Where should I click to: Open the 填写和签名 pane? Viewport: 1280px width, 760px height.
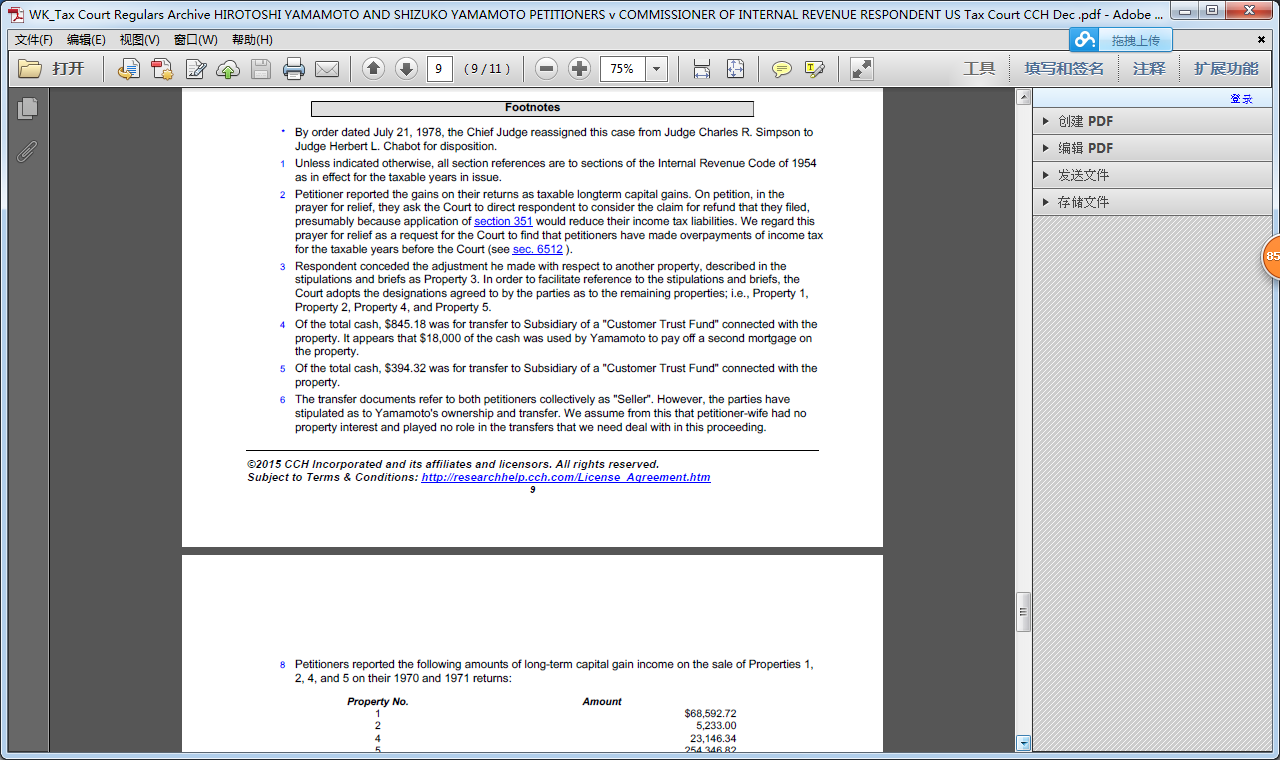[1064, 69]
